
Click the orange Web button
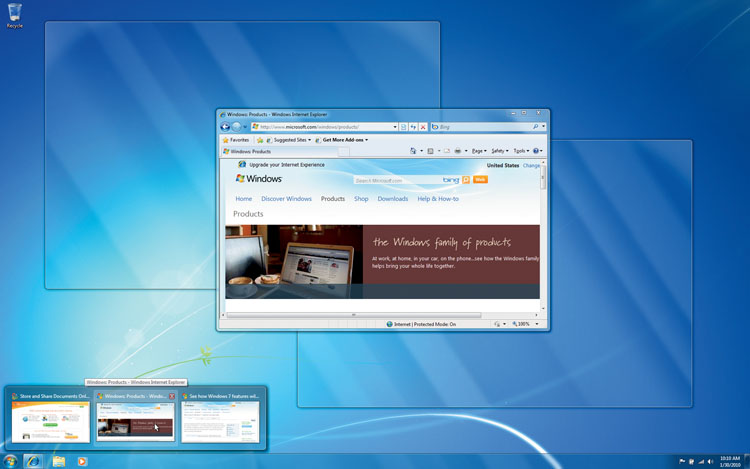tap(480, 180)
